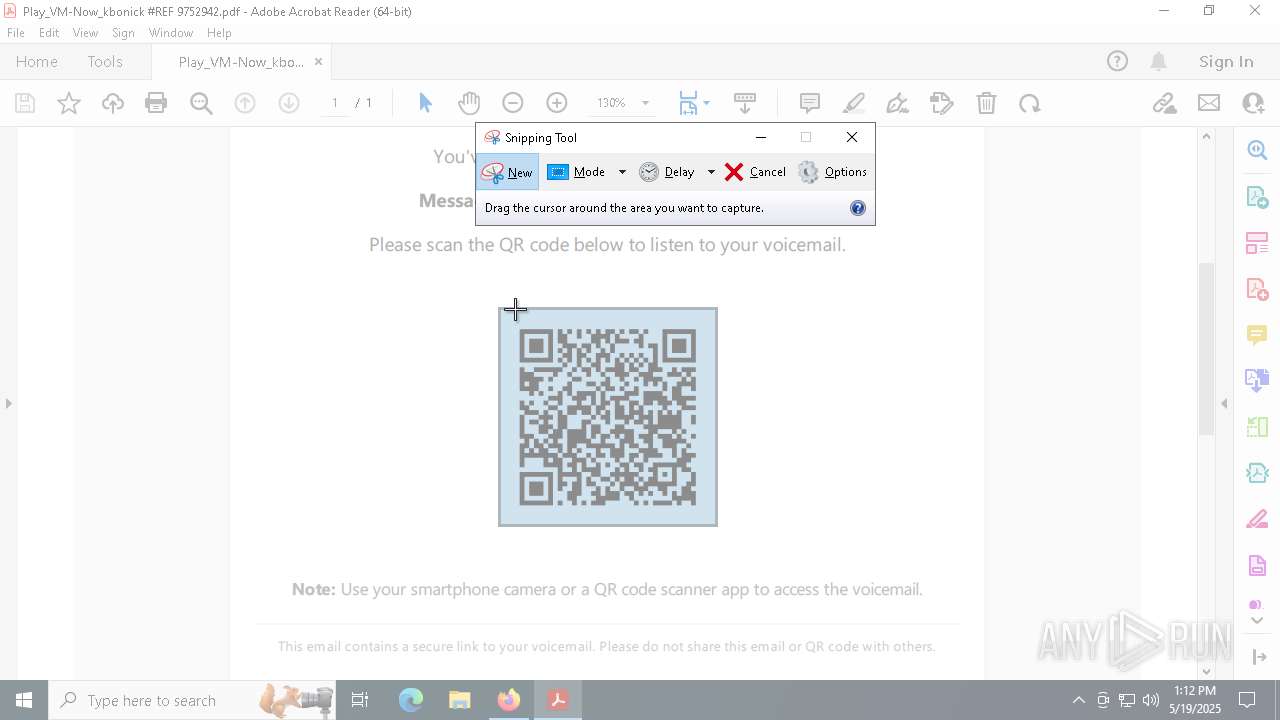
Task: Open the View menu
Action: (x=85, y=33)
